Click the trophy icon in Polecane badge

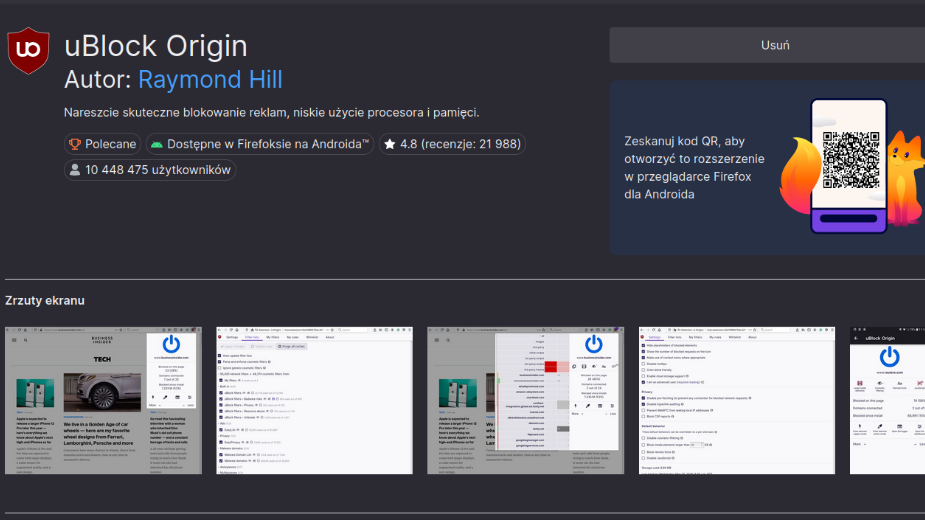(75, 144)
